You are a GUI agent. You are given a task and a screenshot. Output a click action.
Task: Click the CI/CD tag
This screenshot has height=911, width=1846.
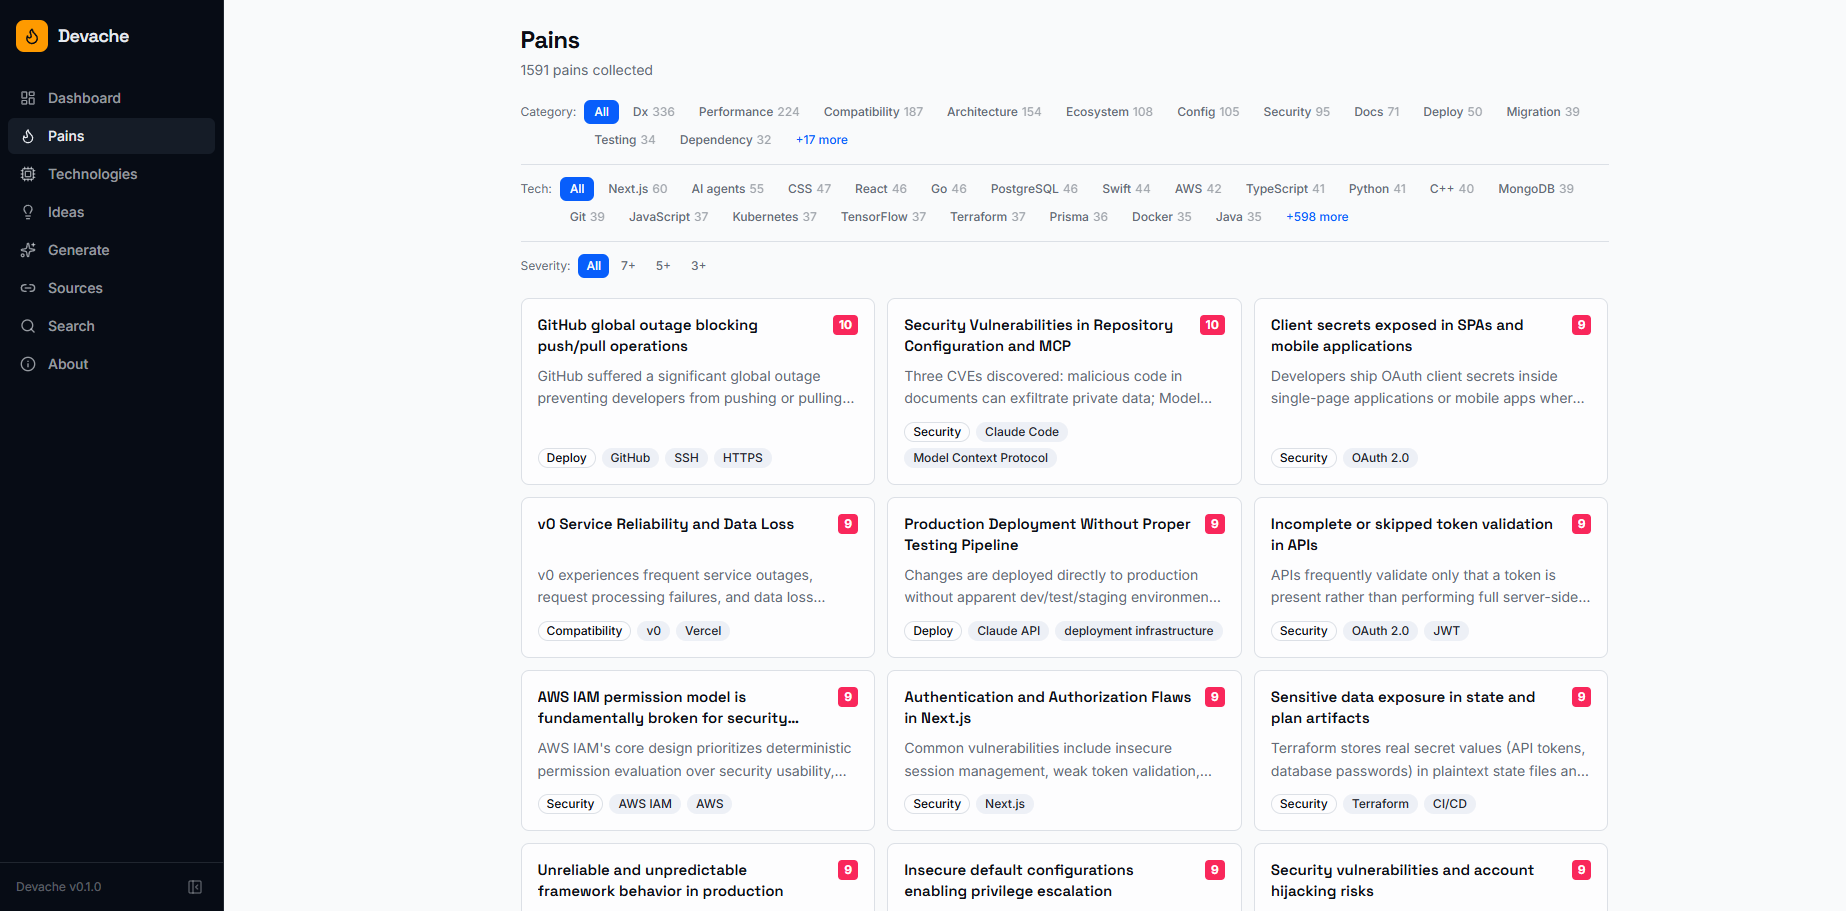(1449, 804)
